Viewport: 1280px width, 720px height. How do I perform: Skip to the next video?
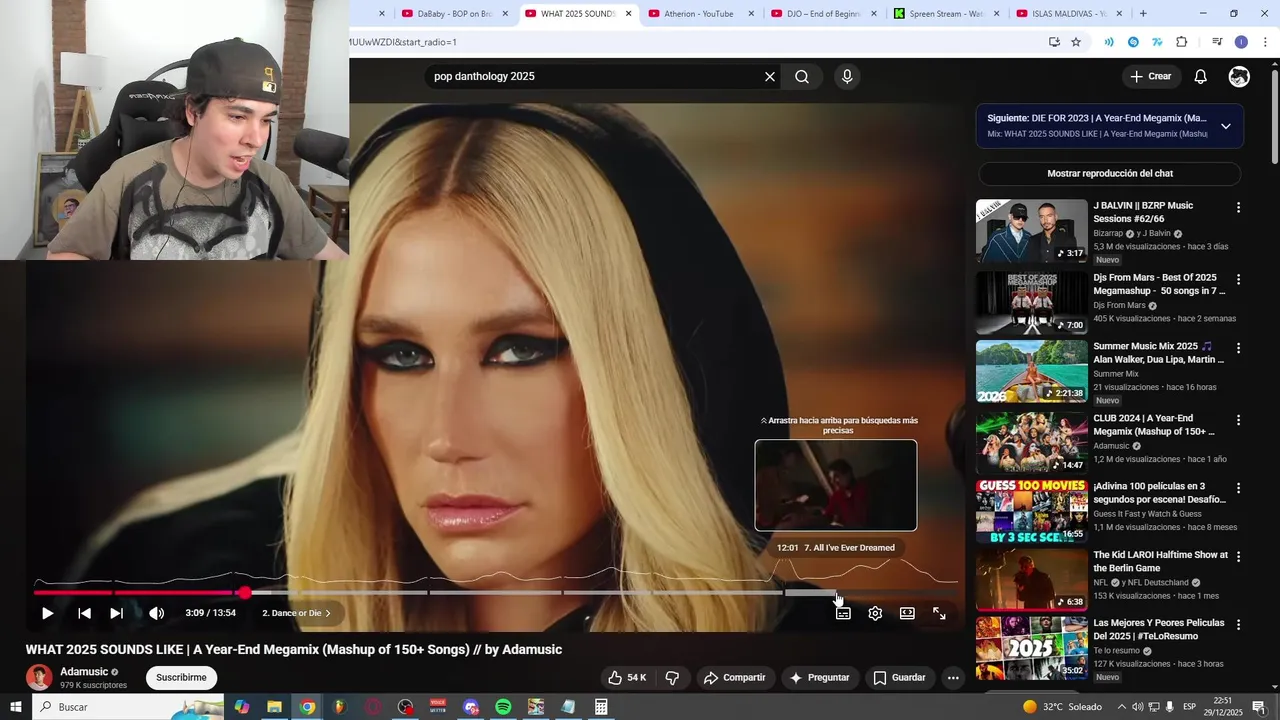click(116, 613)
